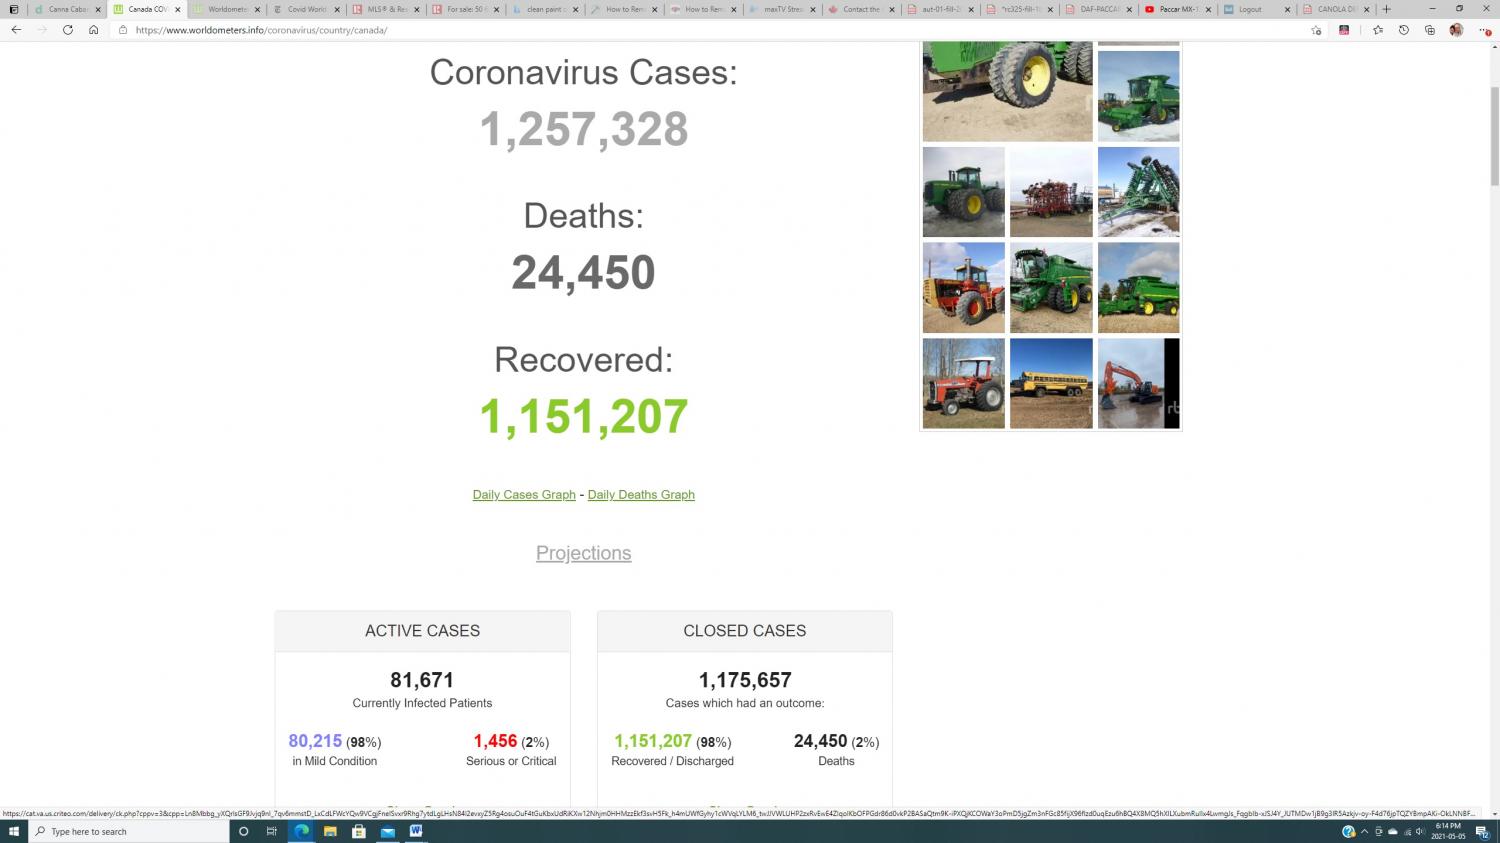Open Word from the taskbar
Screen dimensions: 1500x843
[416, 831]
